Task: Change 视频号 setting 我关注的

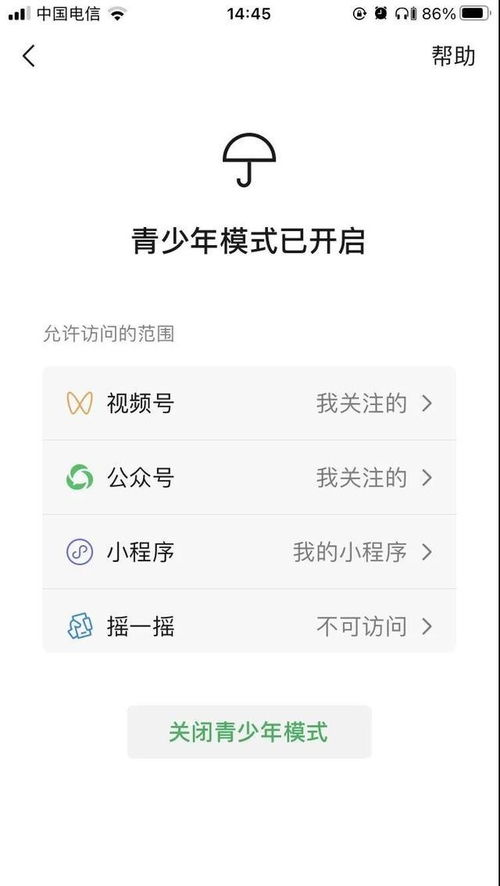Action: (362, 403)
